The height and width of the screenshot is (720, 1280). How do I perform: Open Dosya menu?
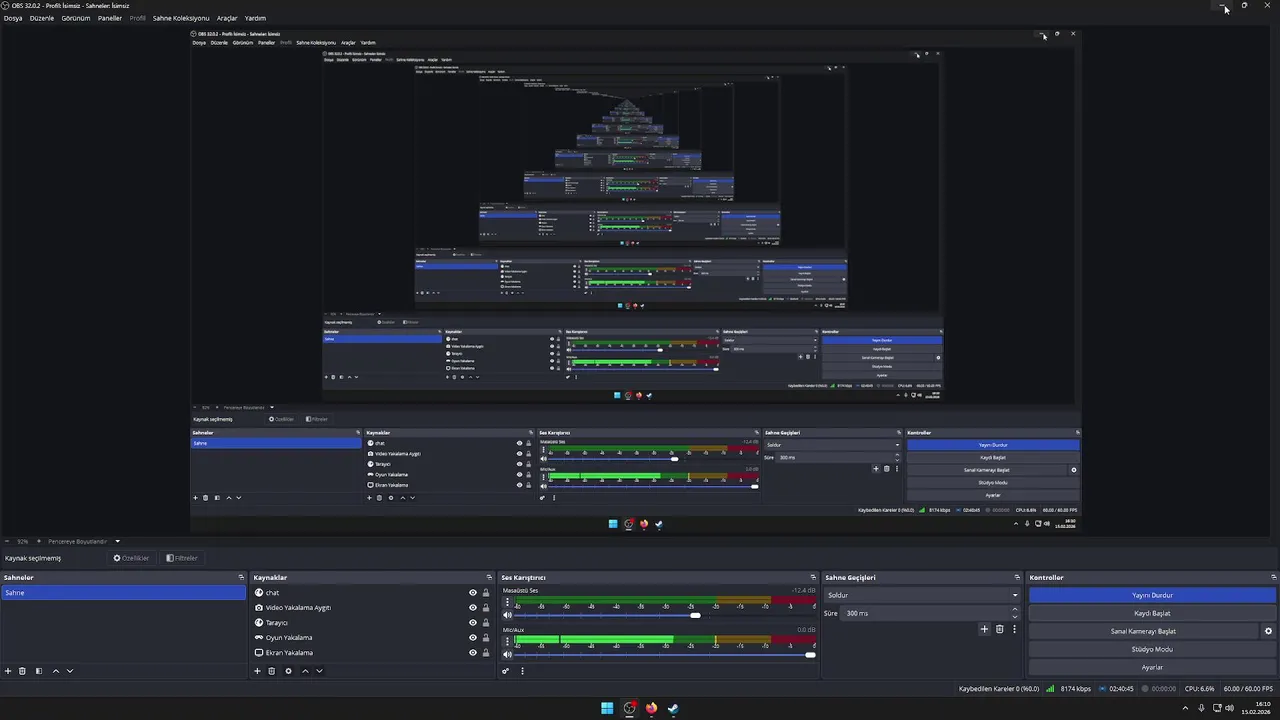[13, 18]
